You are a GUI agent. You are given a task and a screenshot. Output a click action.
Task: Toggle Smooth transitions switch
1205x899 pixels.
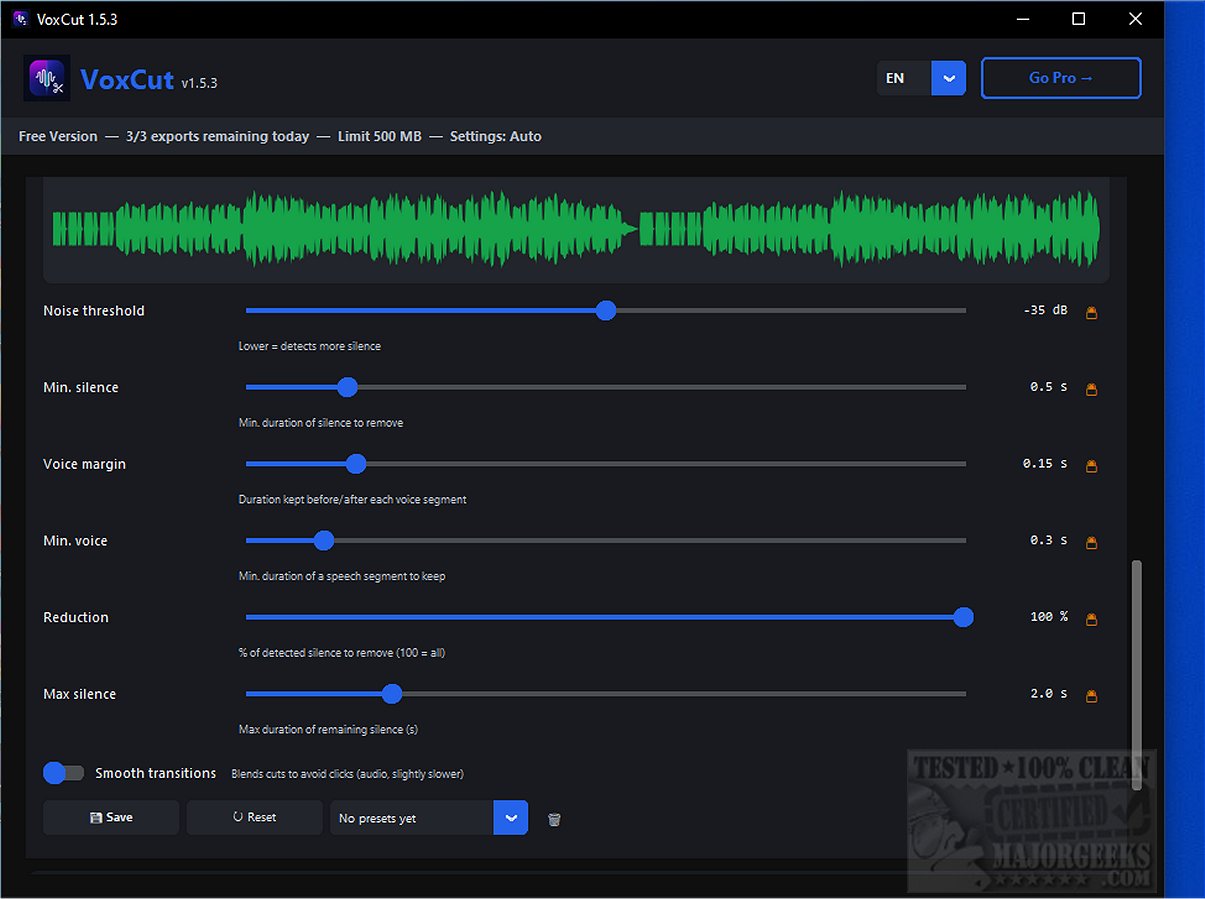point(64,773)
